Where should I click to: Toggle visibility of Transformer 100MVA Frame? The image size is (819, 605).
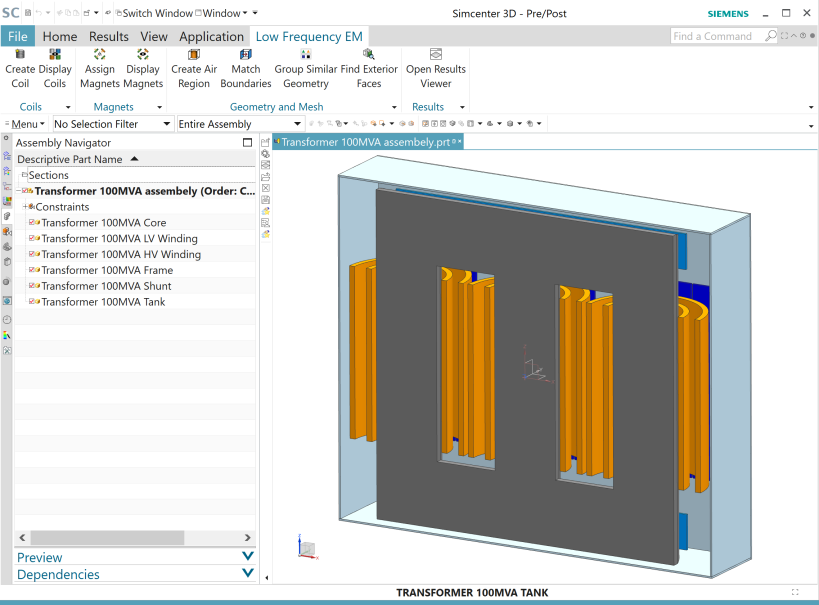(x=32, y=270)
